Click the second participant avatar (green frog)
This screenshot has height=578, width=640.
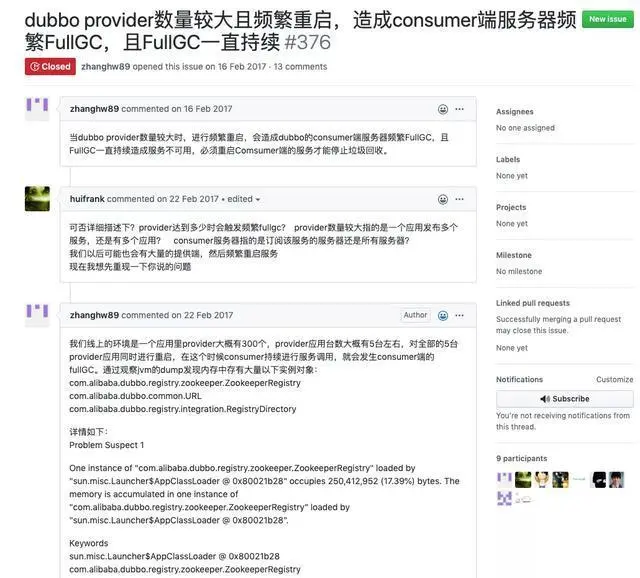(523, 480)
